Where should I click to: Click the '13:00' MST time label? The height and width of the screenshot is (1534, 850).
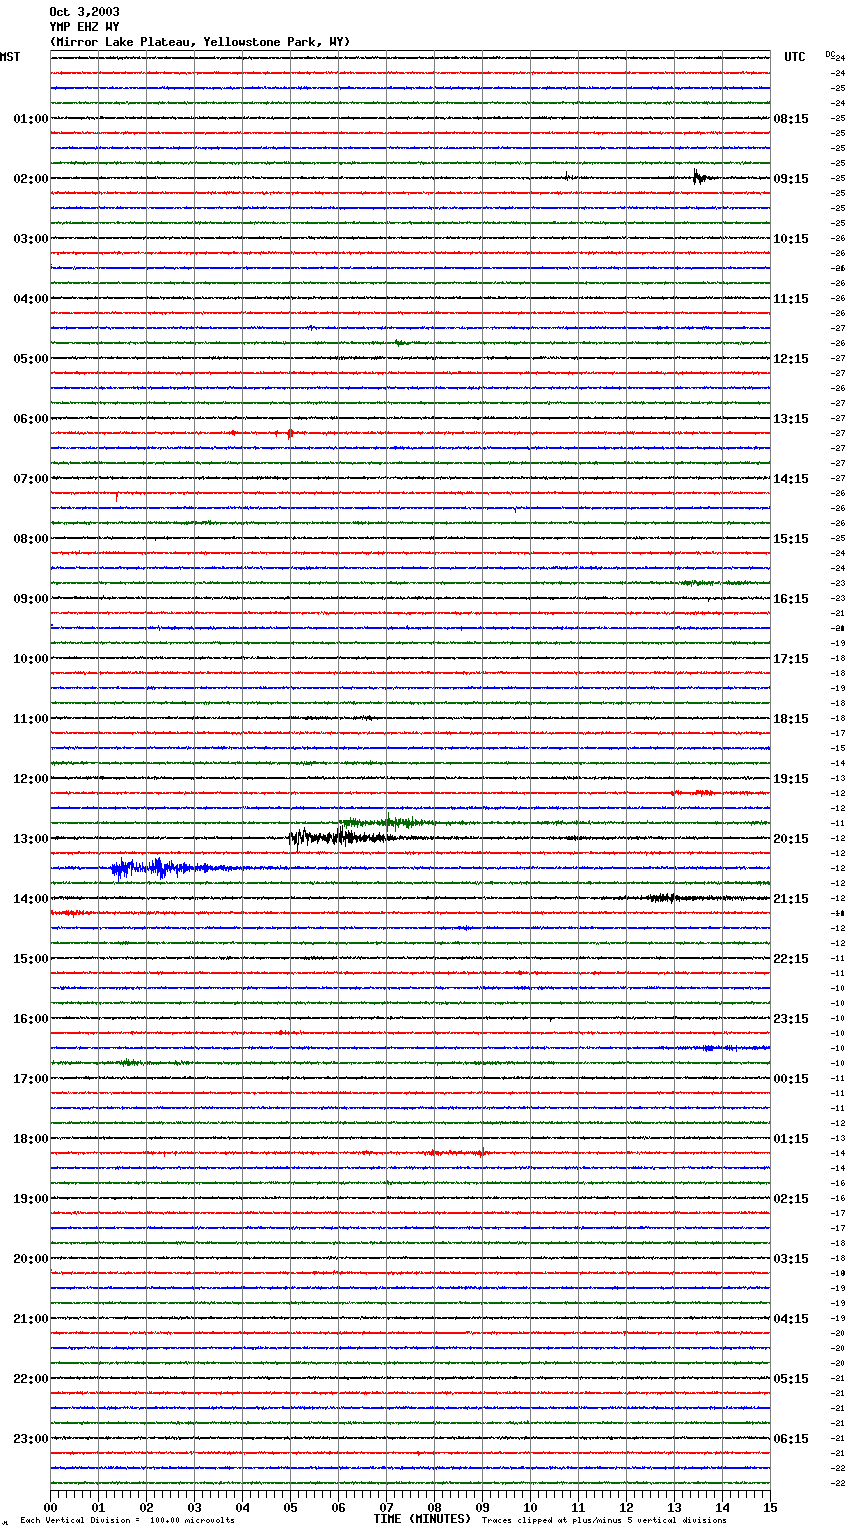point(31,839)
